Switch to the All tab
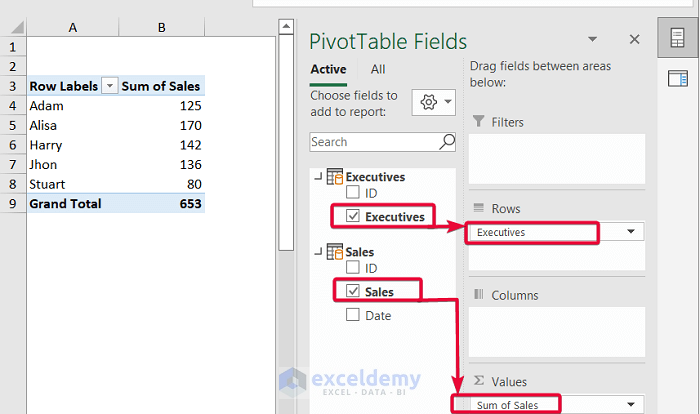This screenshot has width=700, height=414. point(378,69)
